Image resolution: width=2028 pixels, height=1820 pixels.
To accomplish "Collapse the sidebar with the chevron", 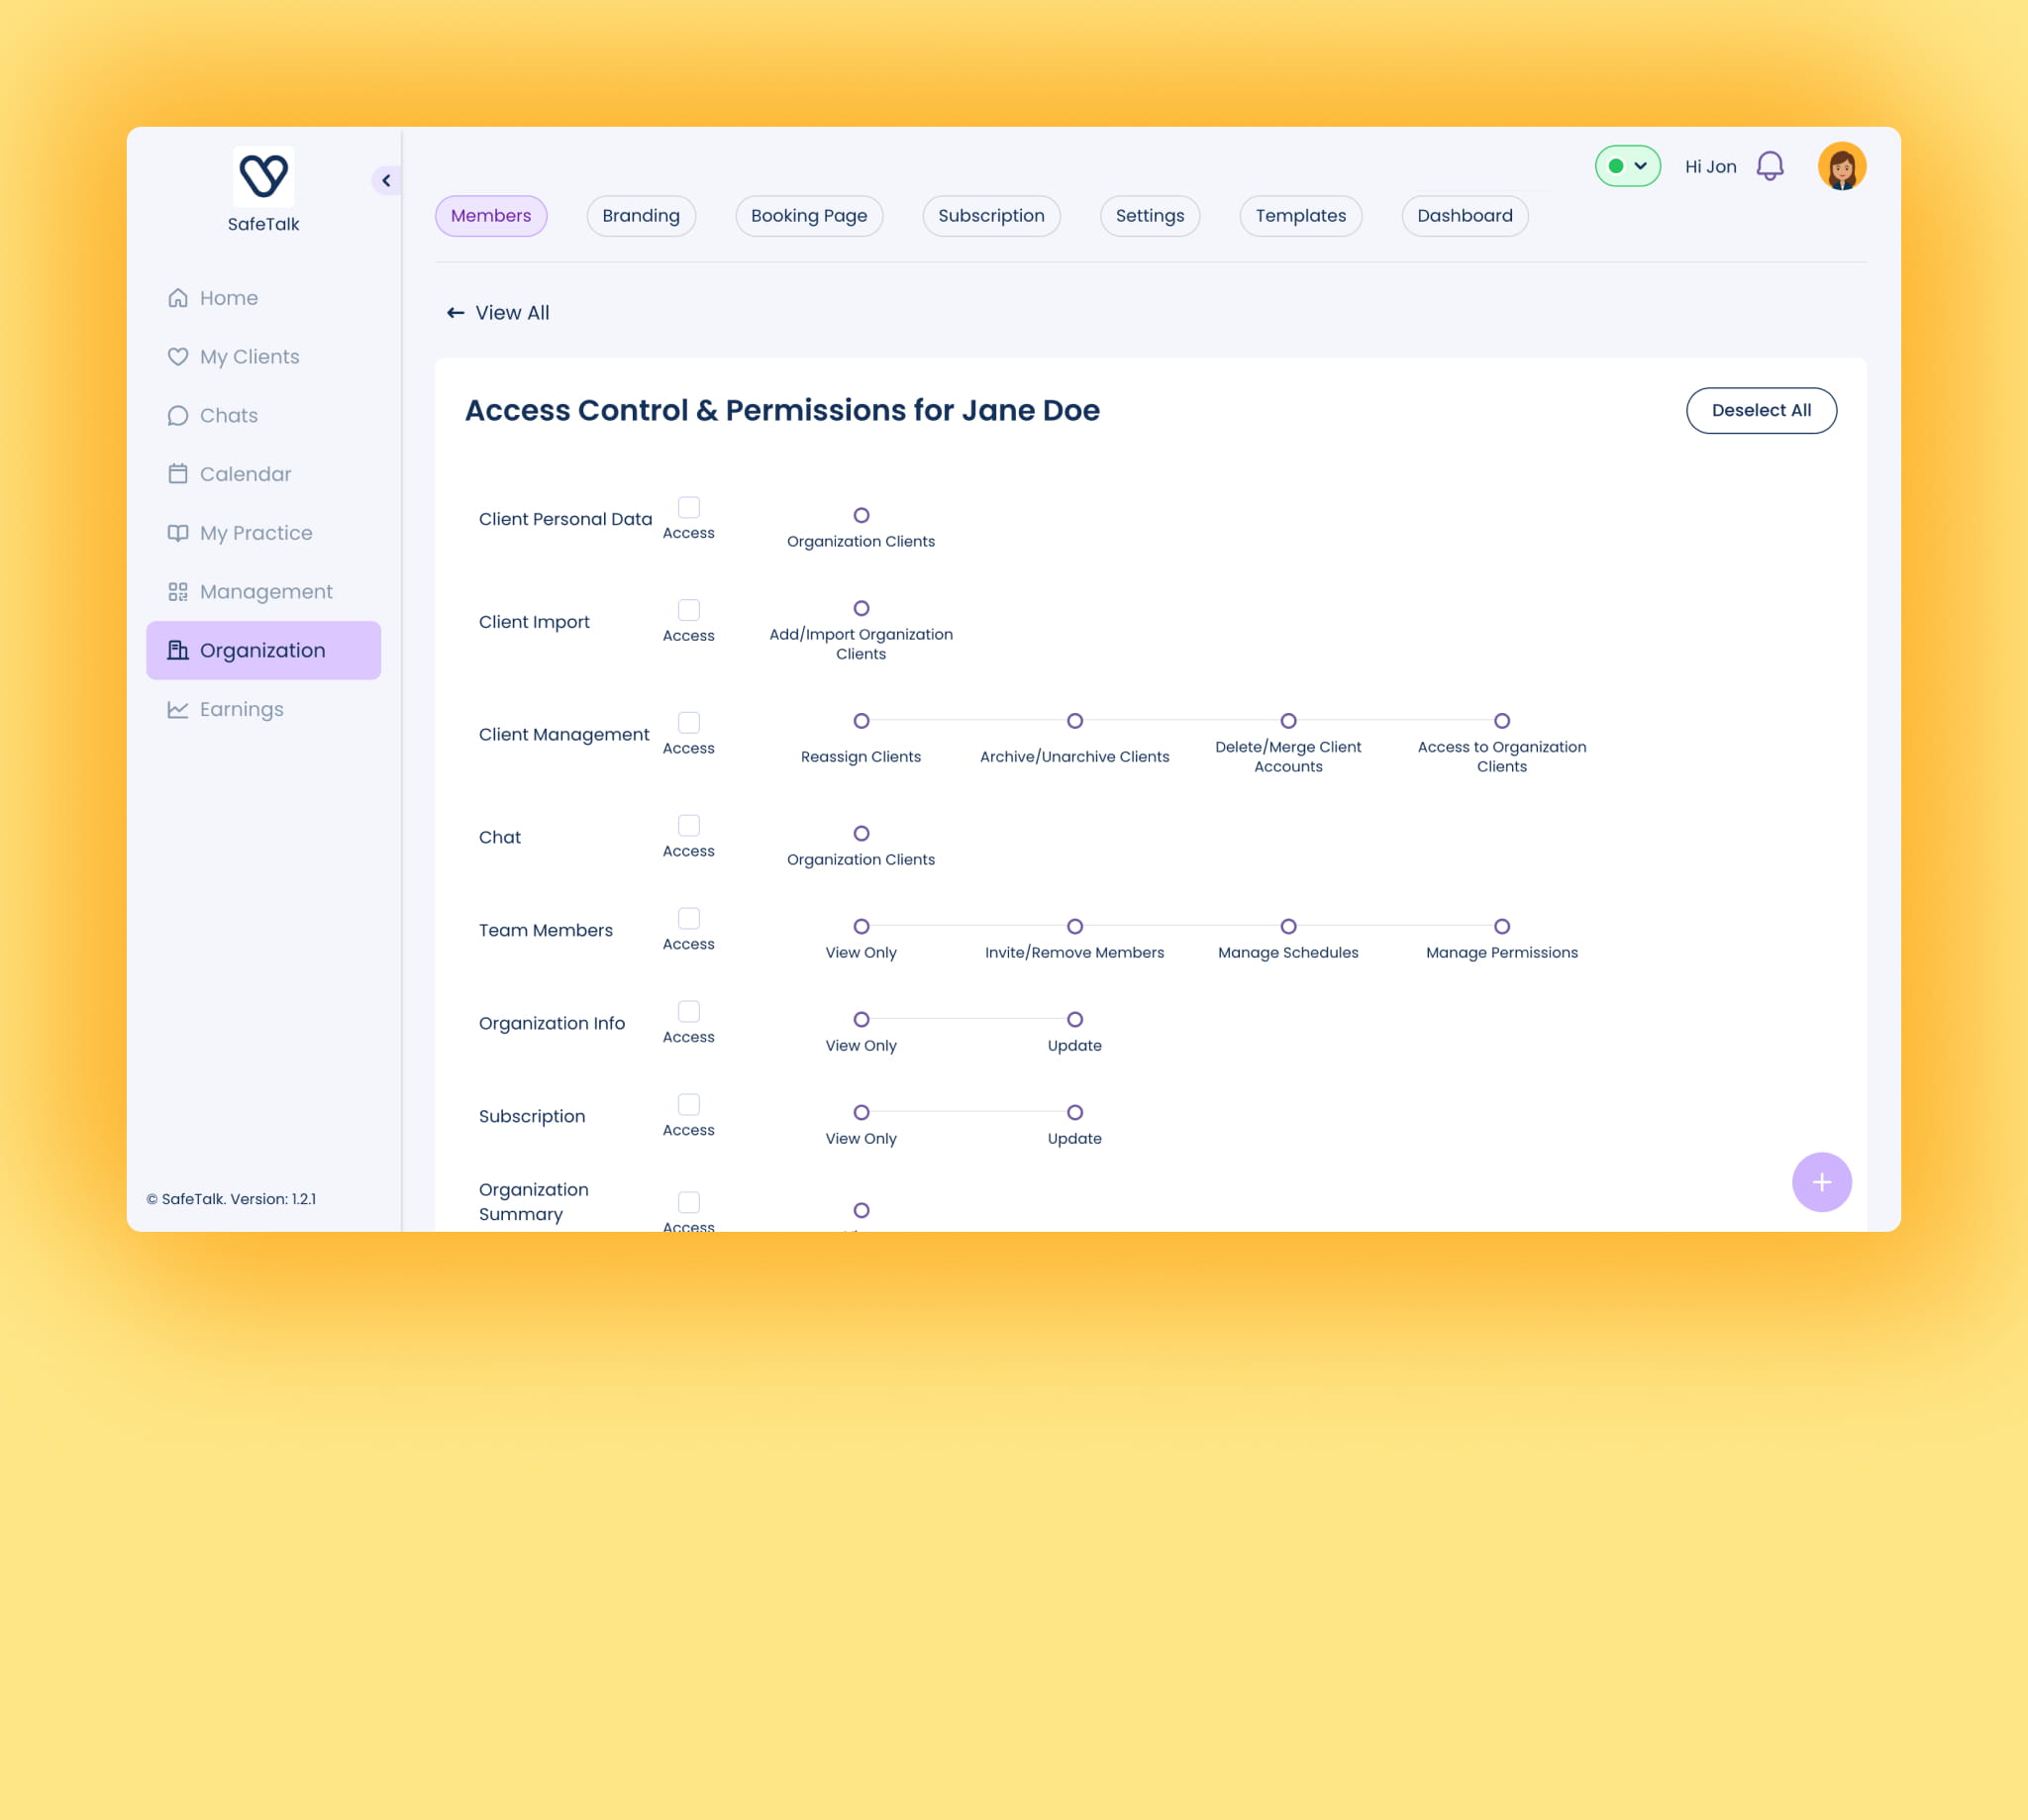I will pyautogui.click(x=386, y=180).
